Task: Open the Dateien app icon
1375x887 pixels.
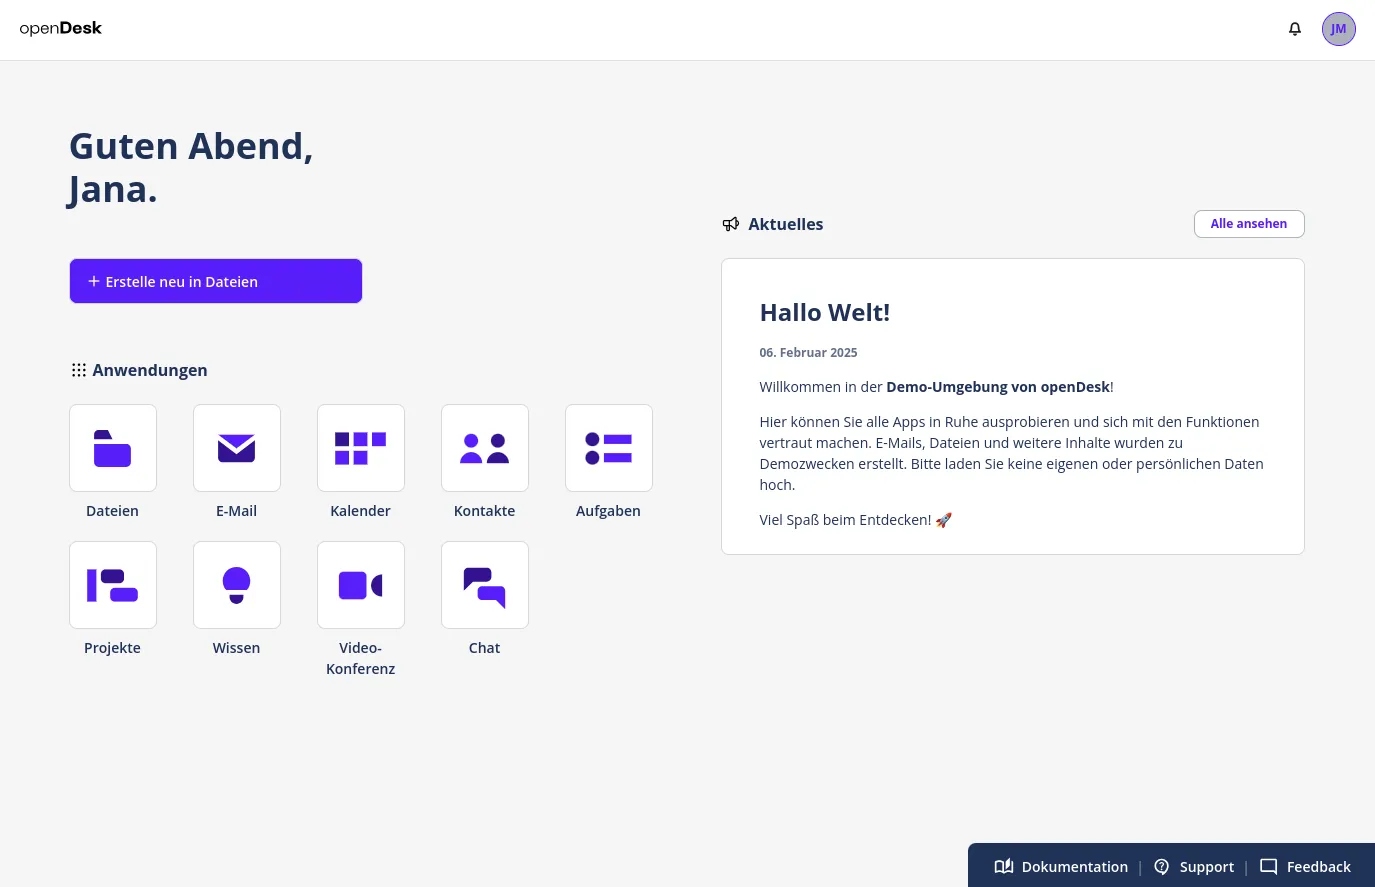Action: coord(112,448)
